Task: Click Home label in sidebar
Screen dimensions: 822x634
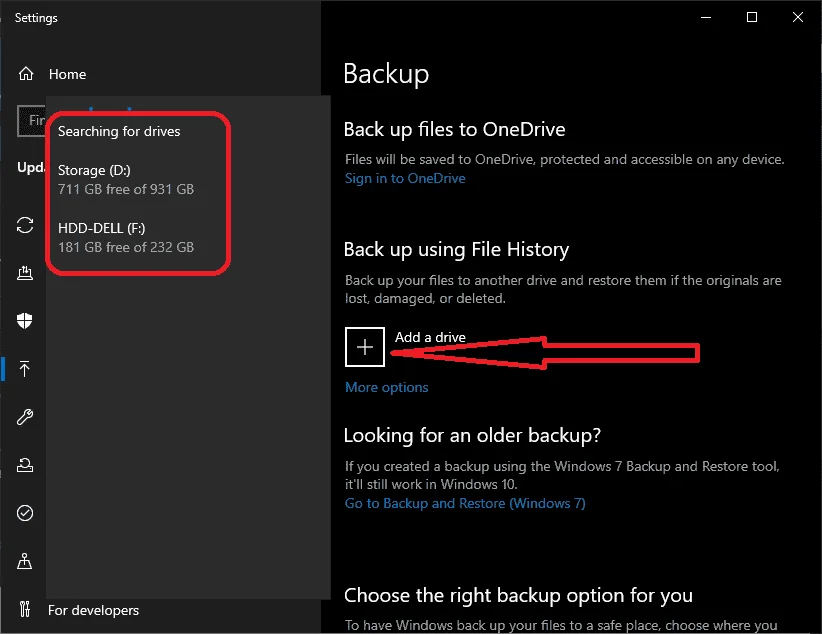Action: pyautogui.click(x=67, y=74)
